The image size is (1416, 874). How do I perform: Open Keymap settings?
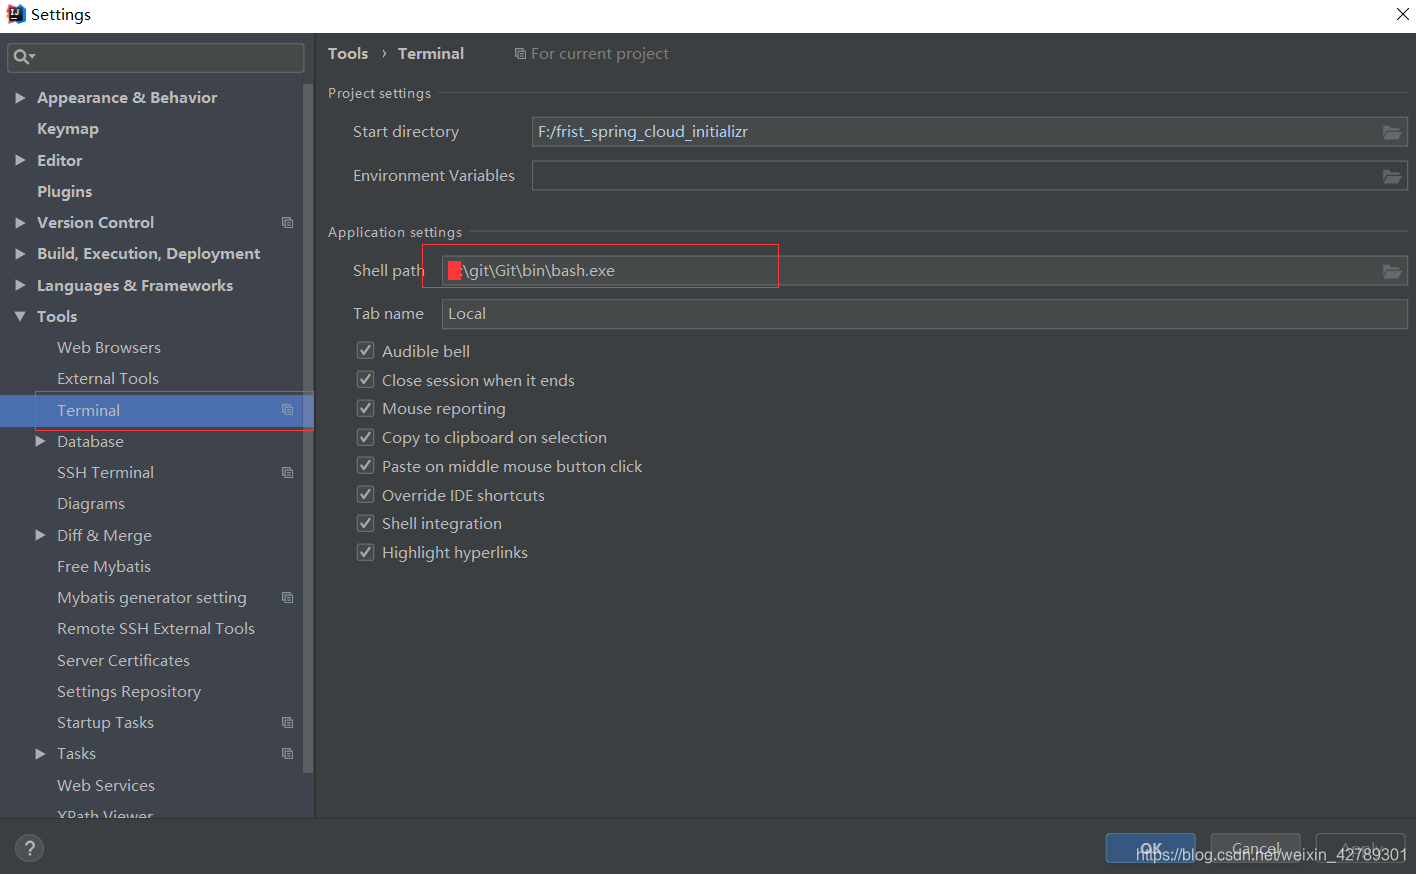pyautogui.click(x=68, y=129)
